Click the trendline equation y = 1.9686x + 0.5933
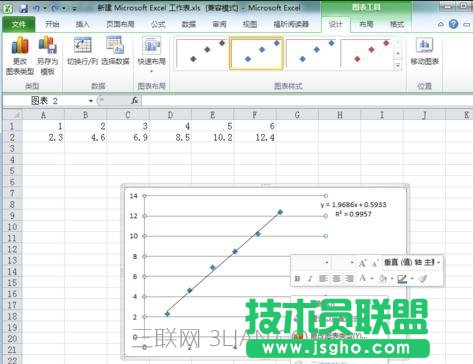 [x=353, y=205]
